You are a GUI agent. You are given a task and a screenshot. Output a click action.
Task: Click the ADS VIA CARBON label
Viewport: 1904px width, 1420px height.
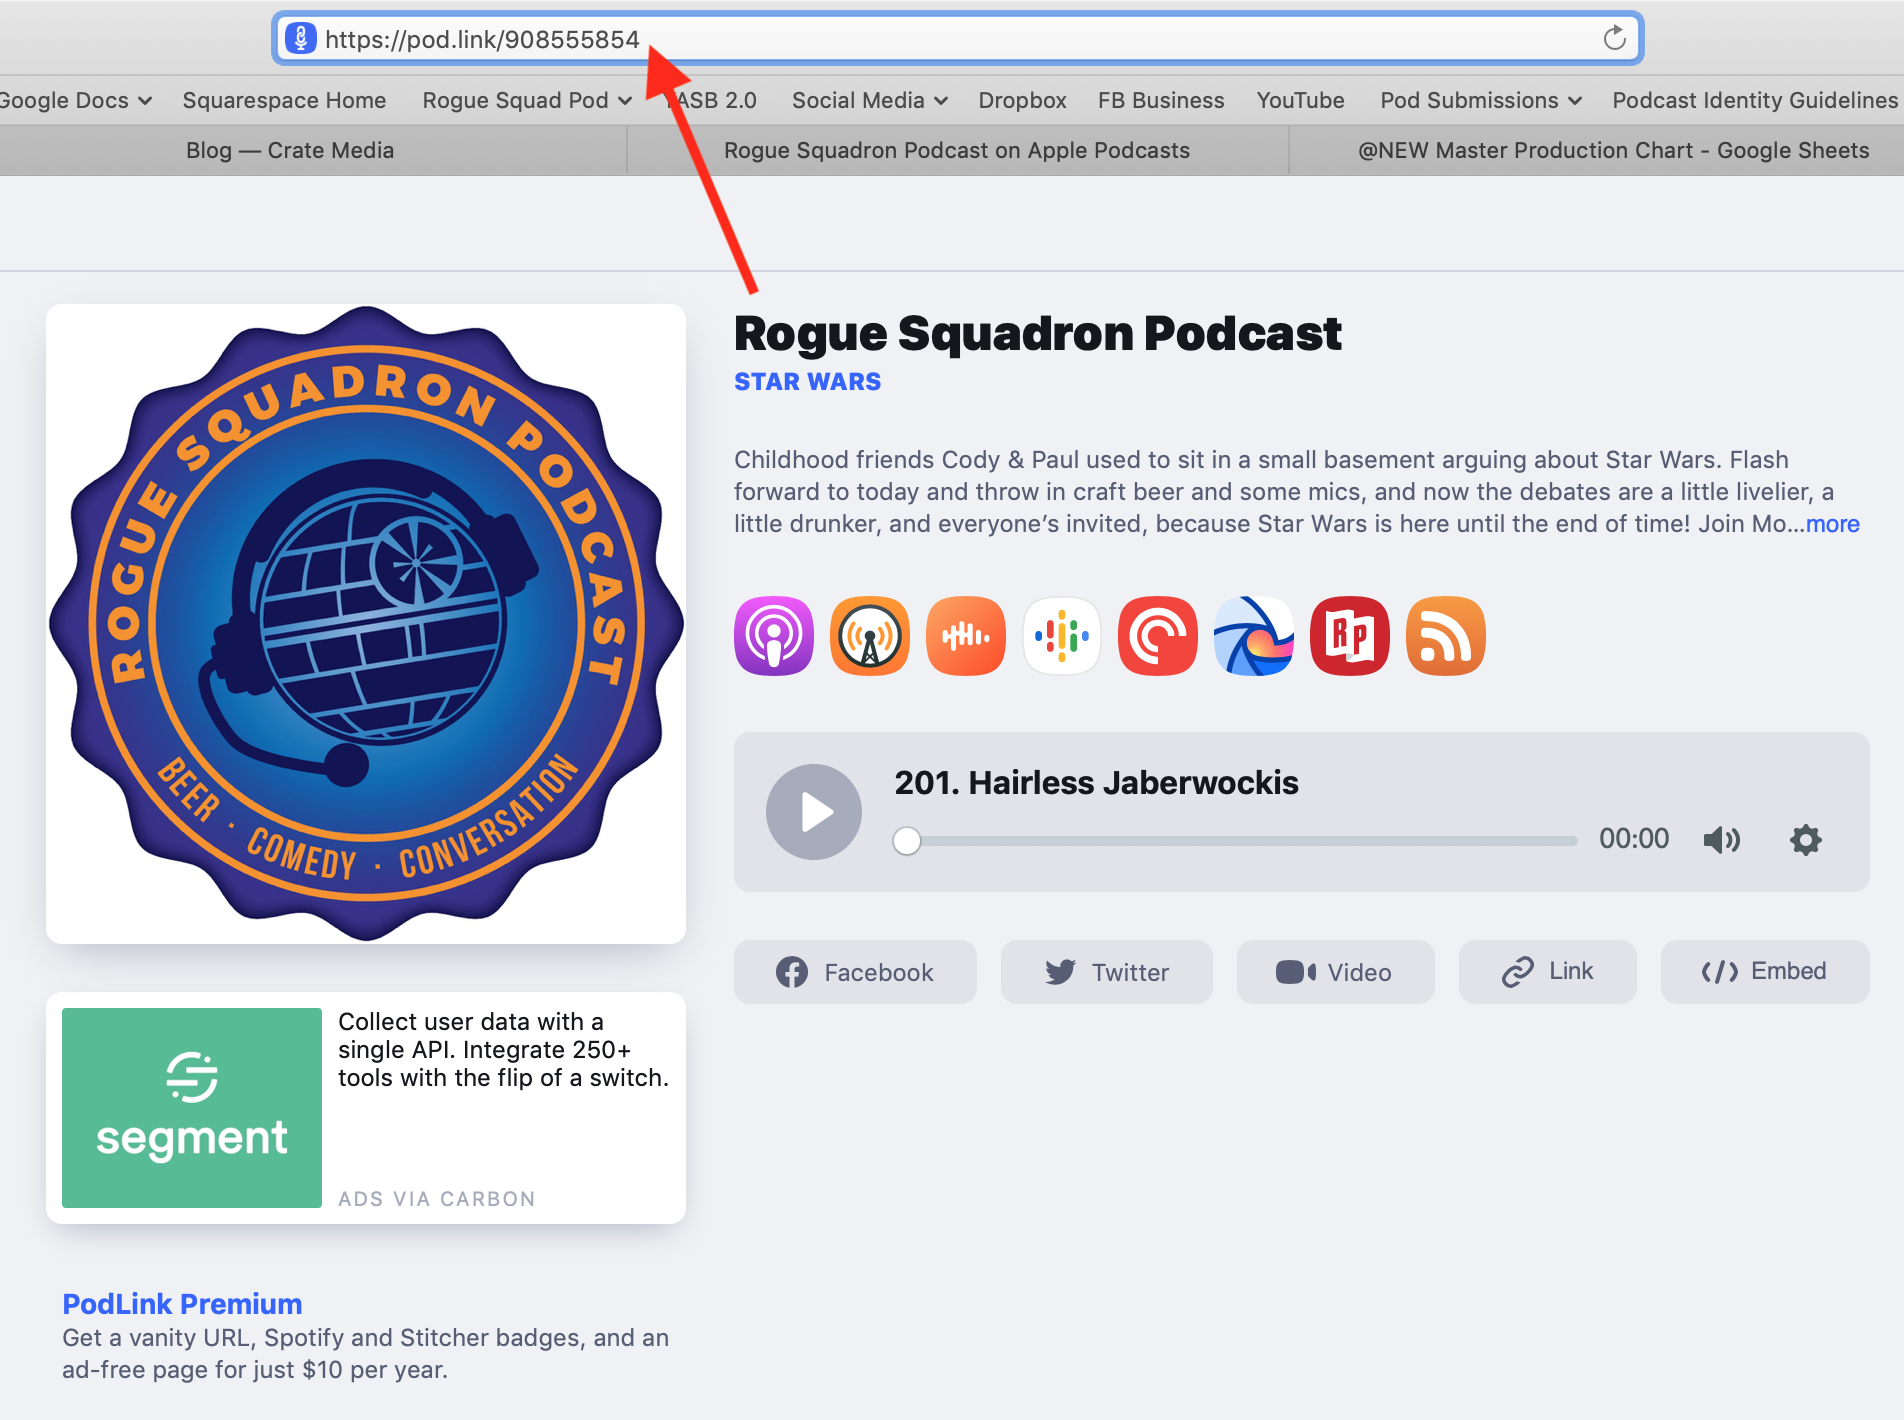tap(436, 1198)
